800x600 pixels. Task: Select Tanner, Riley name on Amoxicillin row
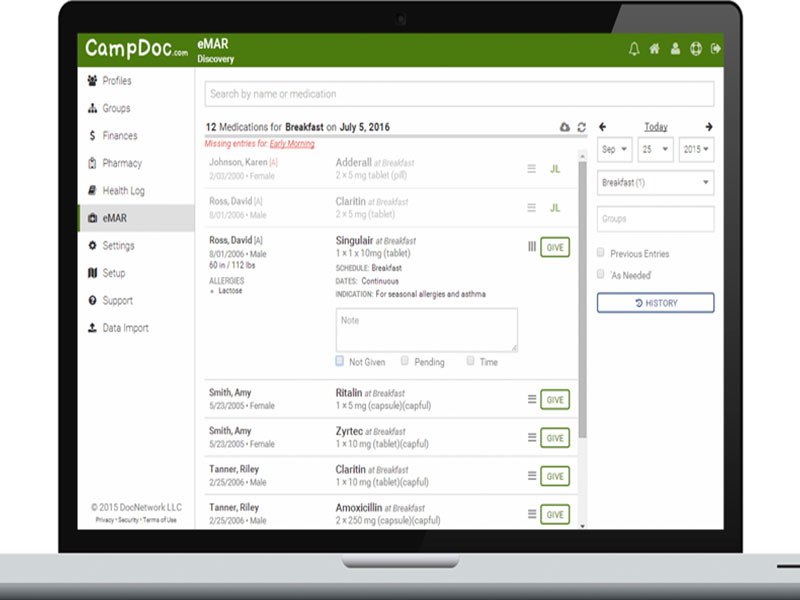[x=234, y=507]
